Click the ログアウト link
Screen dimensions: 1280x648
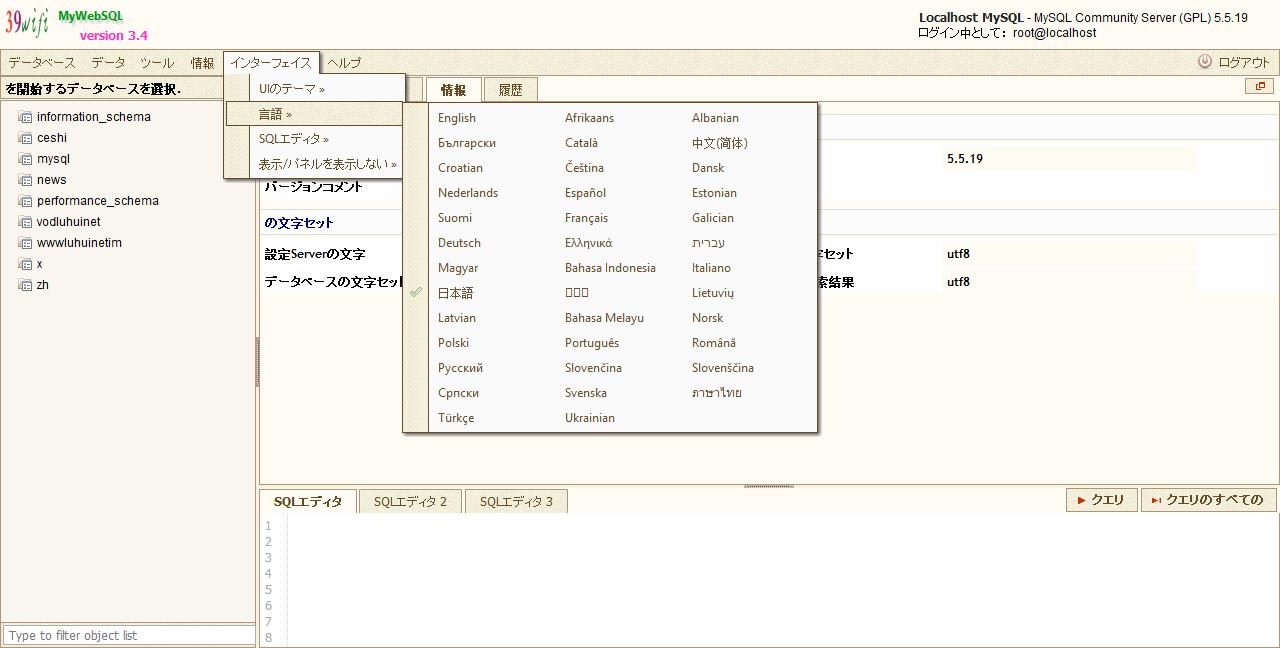(1244, 62)
